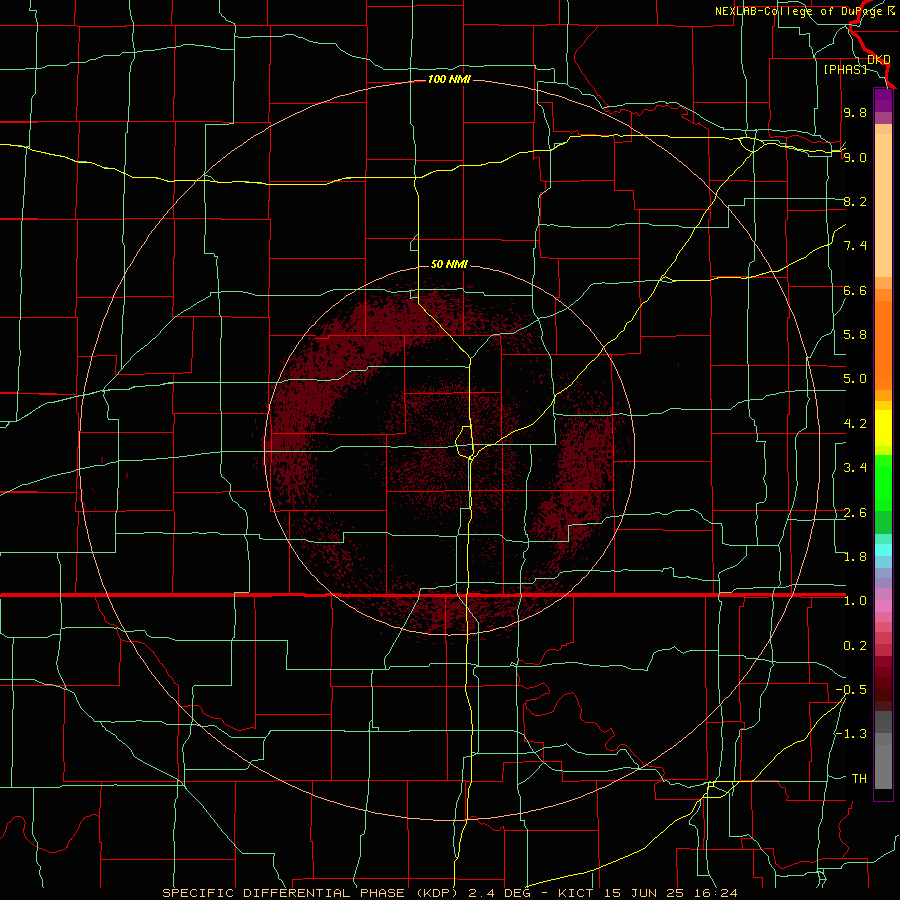Click the 50 NMI range ring label
Image resolution: width=900 pixels, height=900 pixels.
[x=449, y=264]
